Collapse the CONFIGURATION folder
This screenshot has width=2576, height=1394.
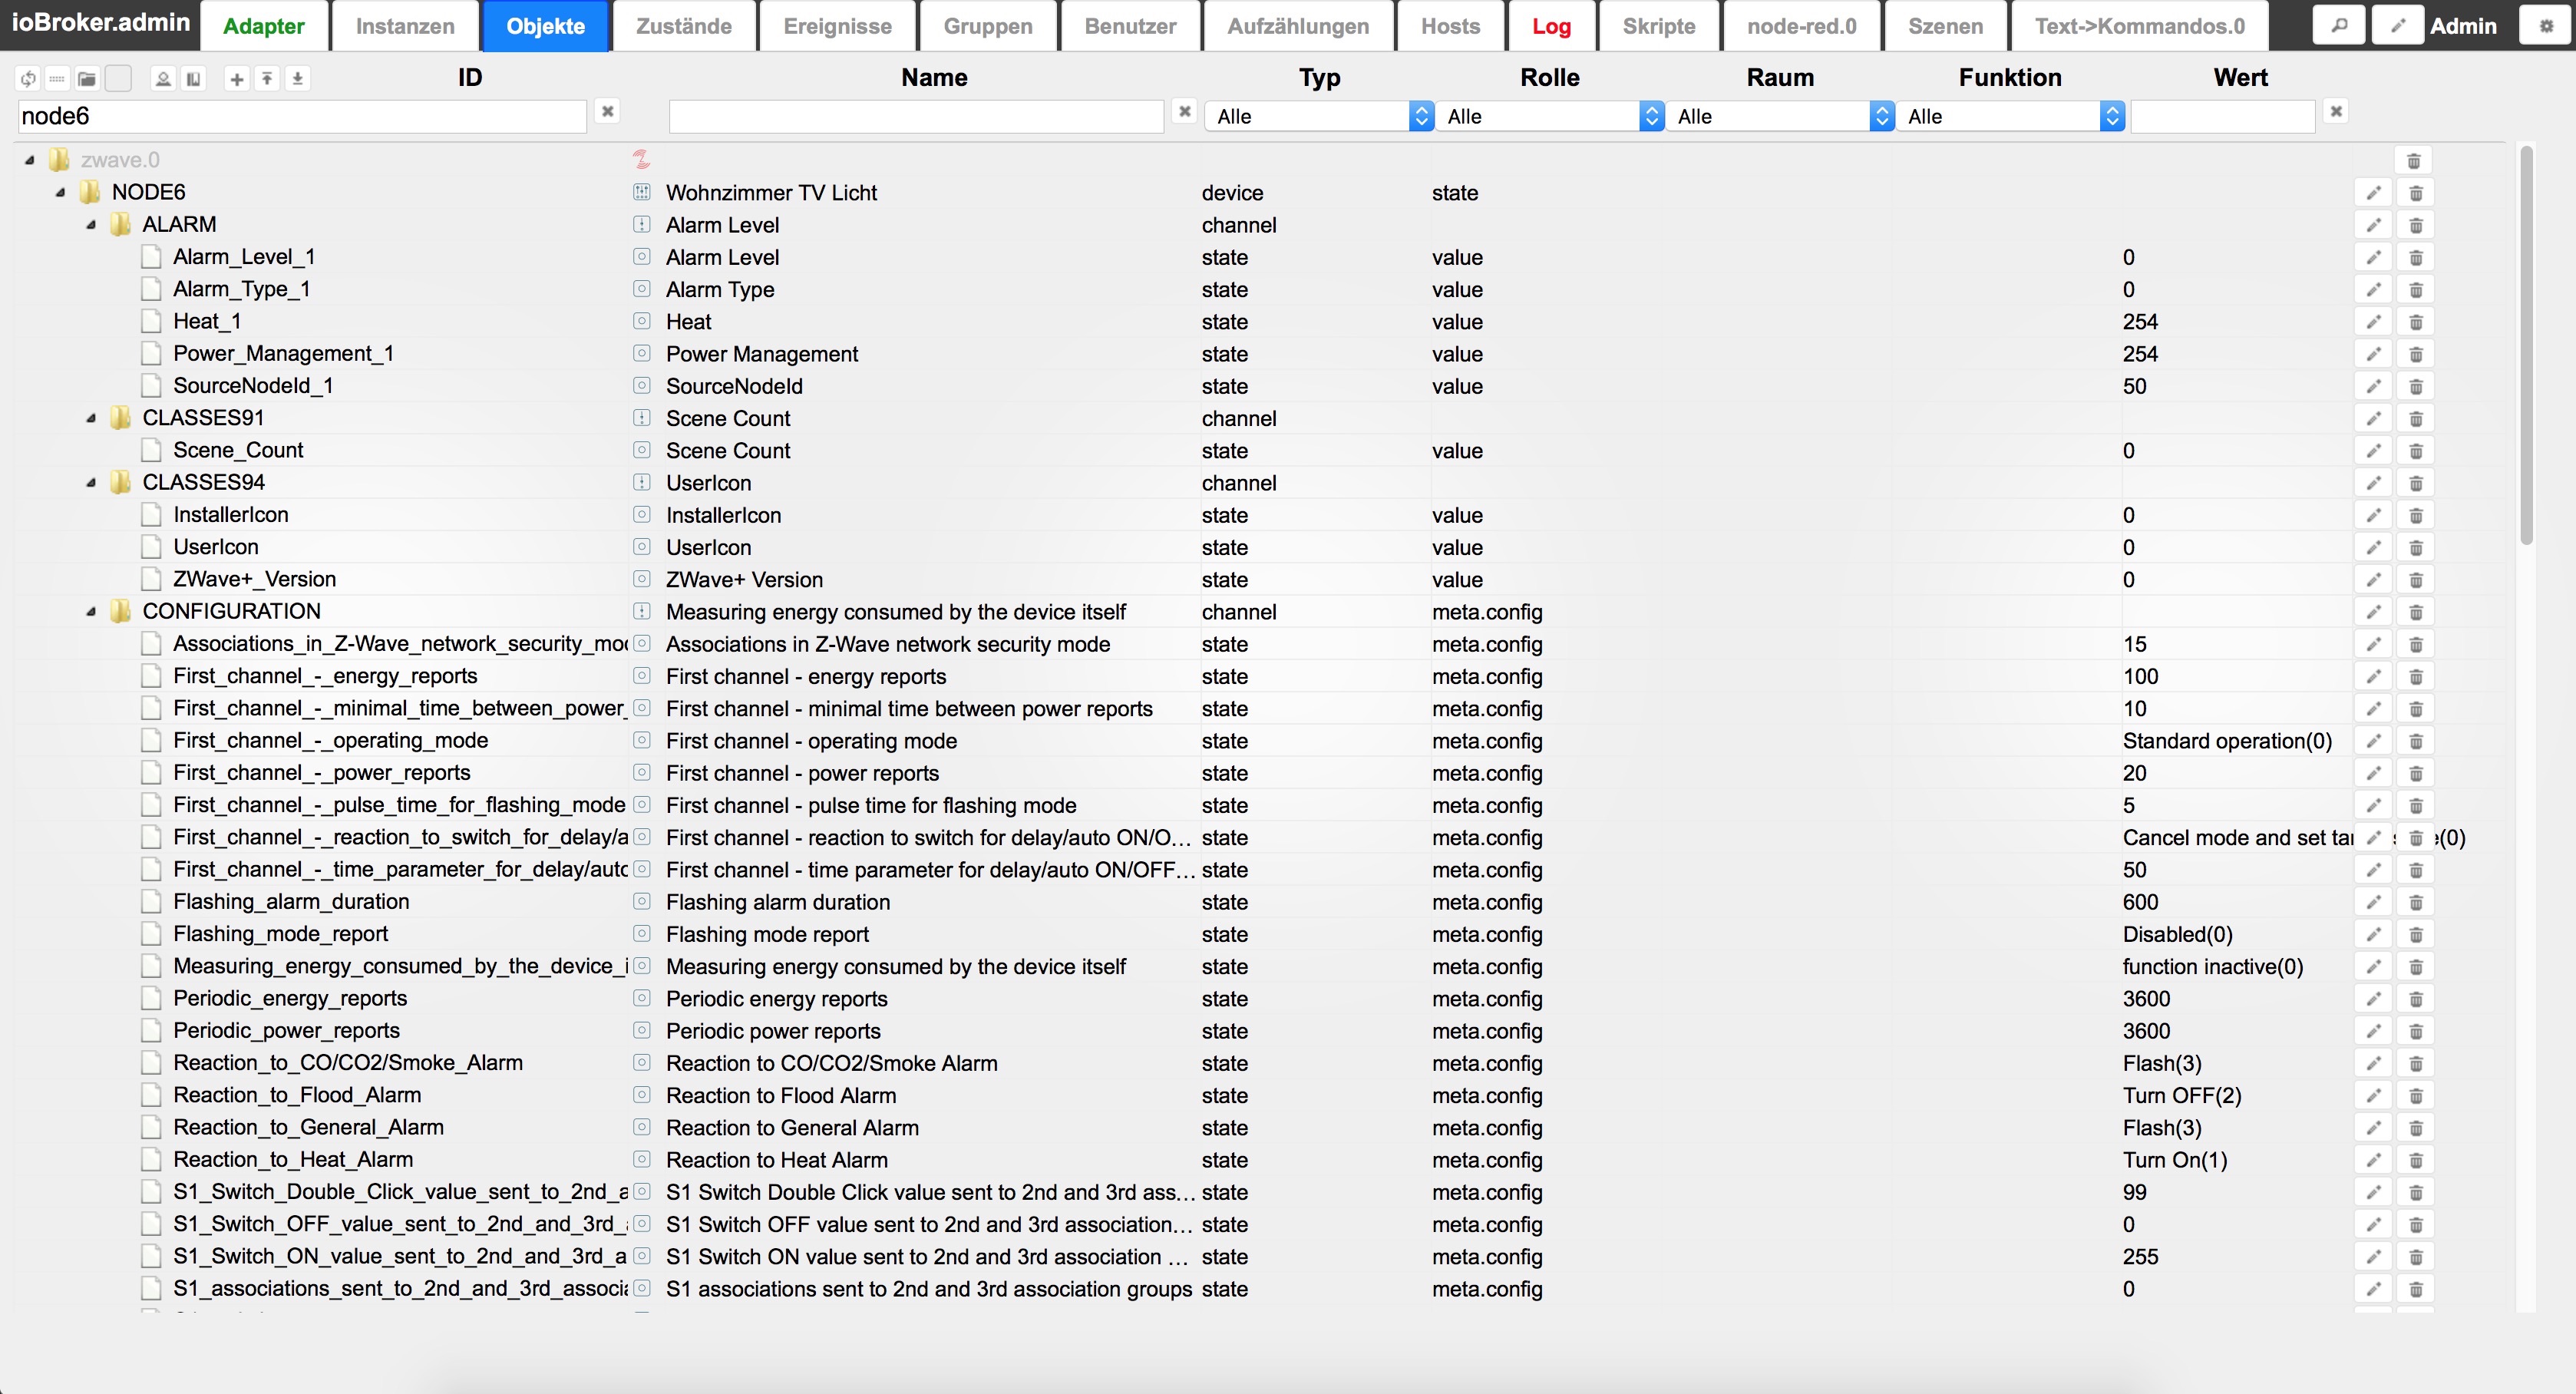(x=91, y=612)
